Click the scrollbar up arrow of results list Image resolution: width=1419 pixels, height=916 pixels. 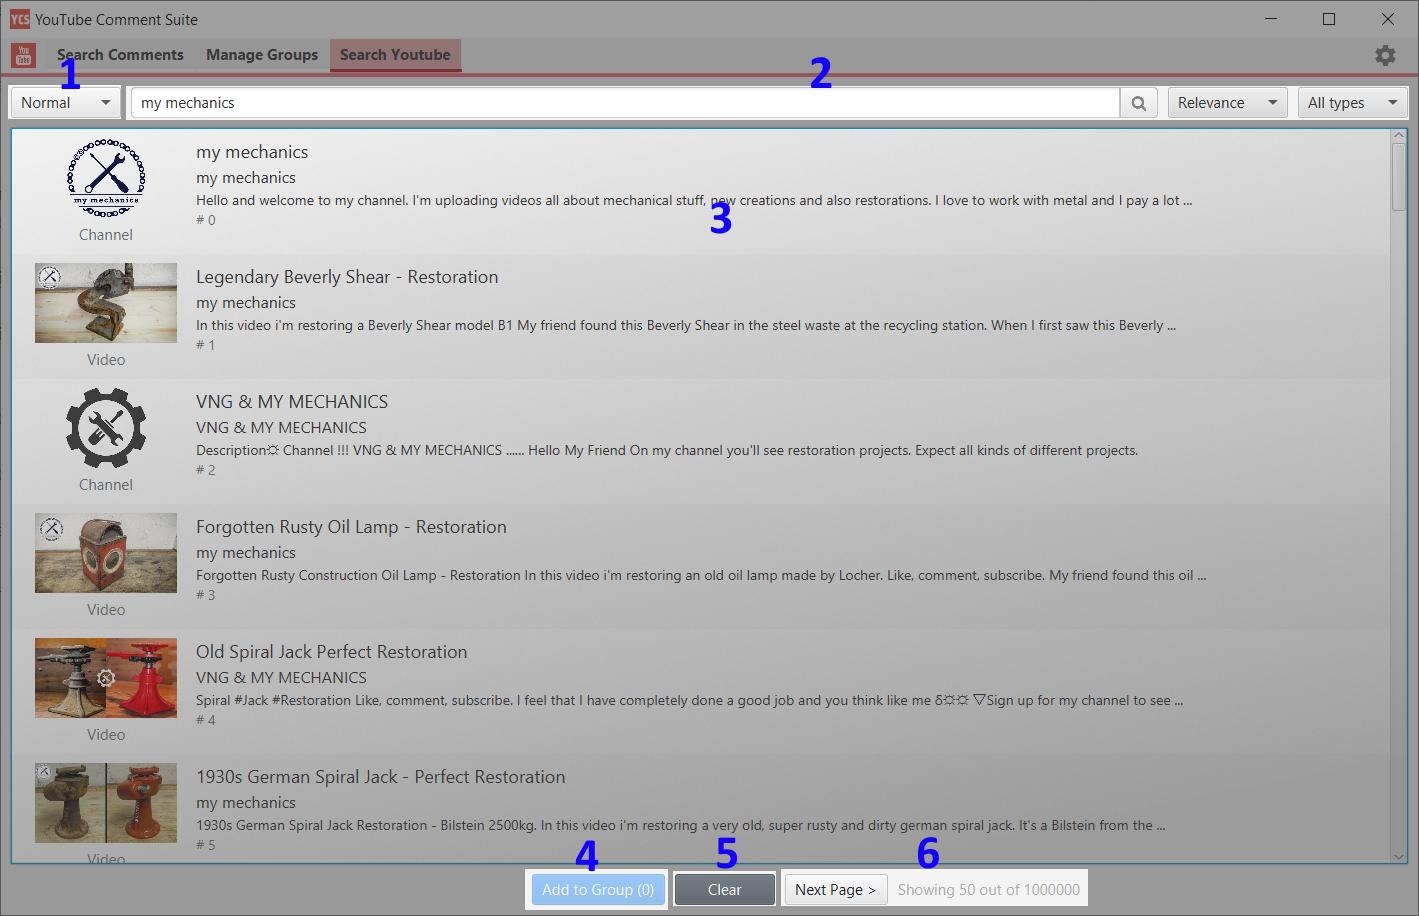coord(1398,137)
